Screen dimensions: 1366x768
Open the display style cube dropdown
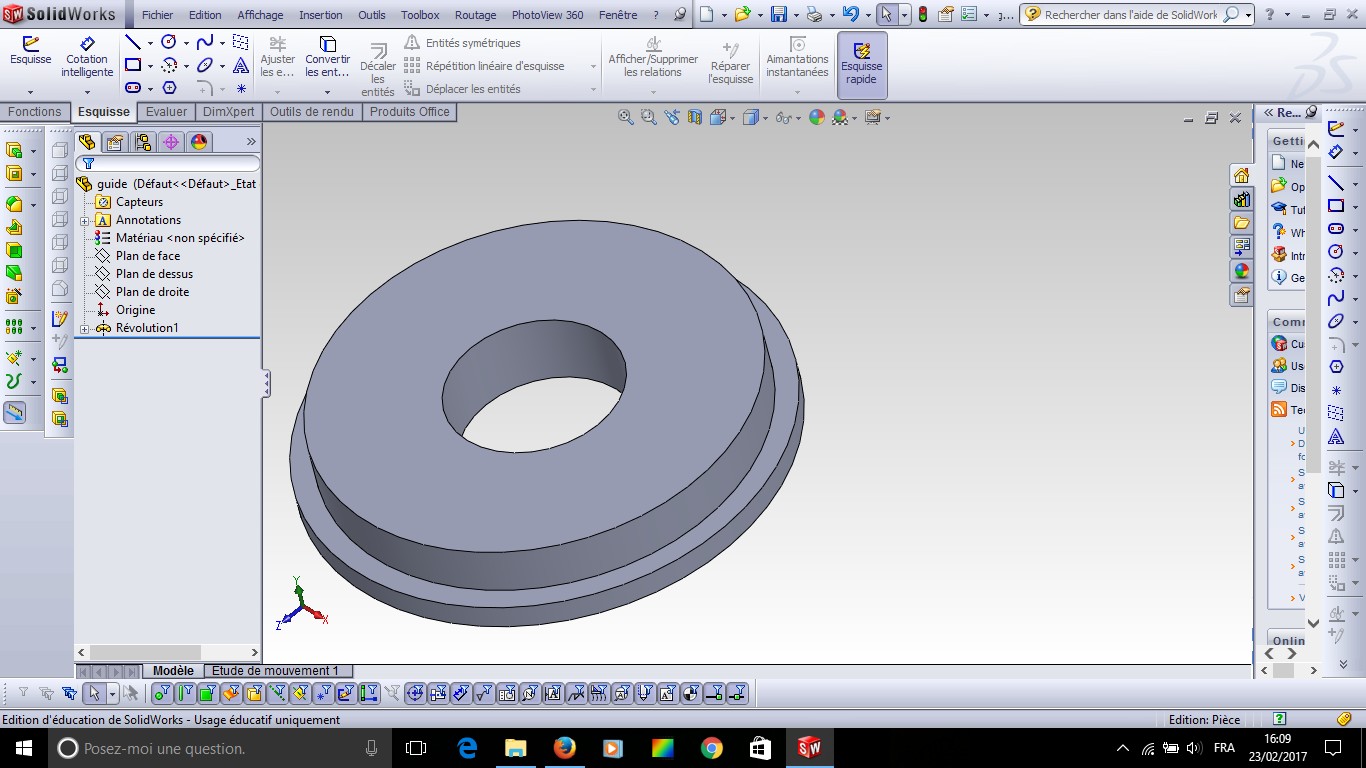[x=765, y=118]
